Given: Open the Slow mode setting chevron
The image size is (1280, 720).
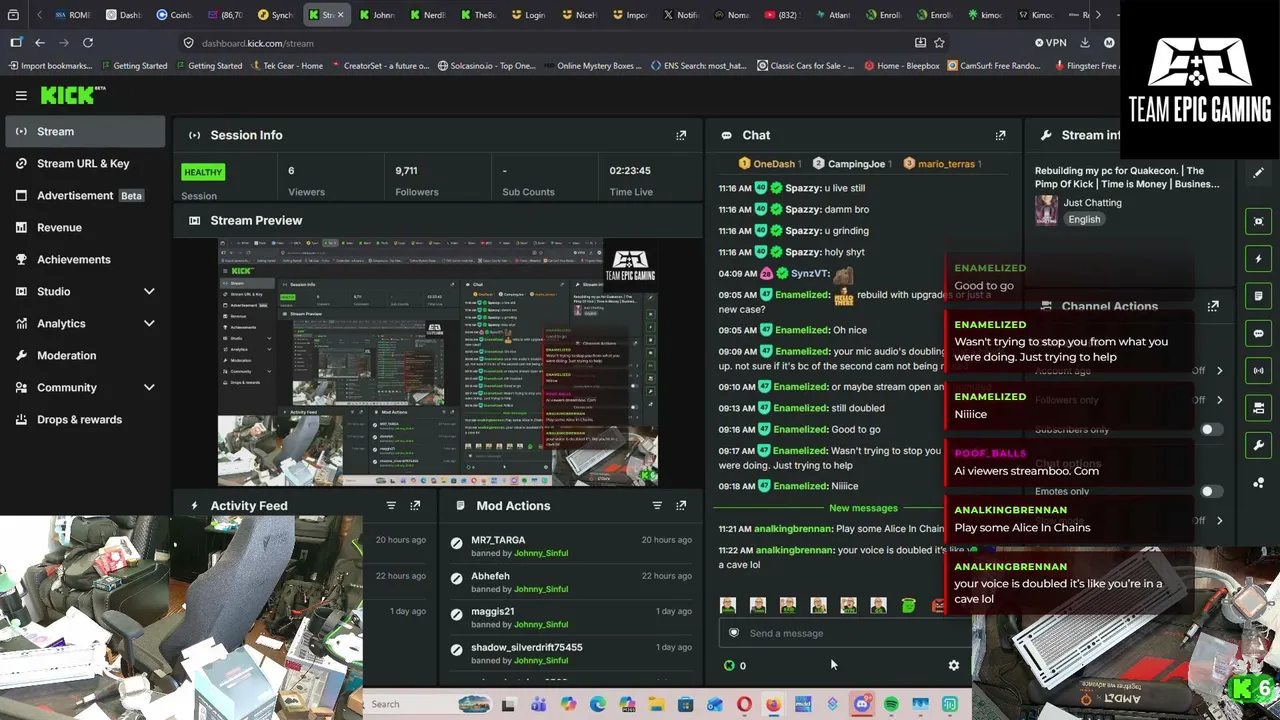Looking at the screenshot, I should pyautogui.click(x=1219, y=520).
